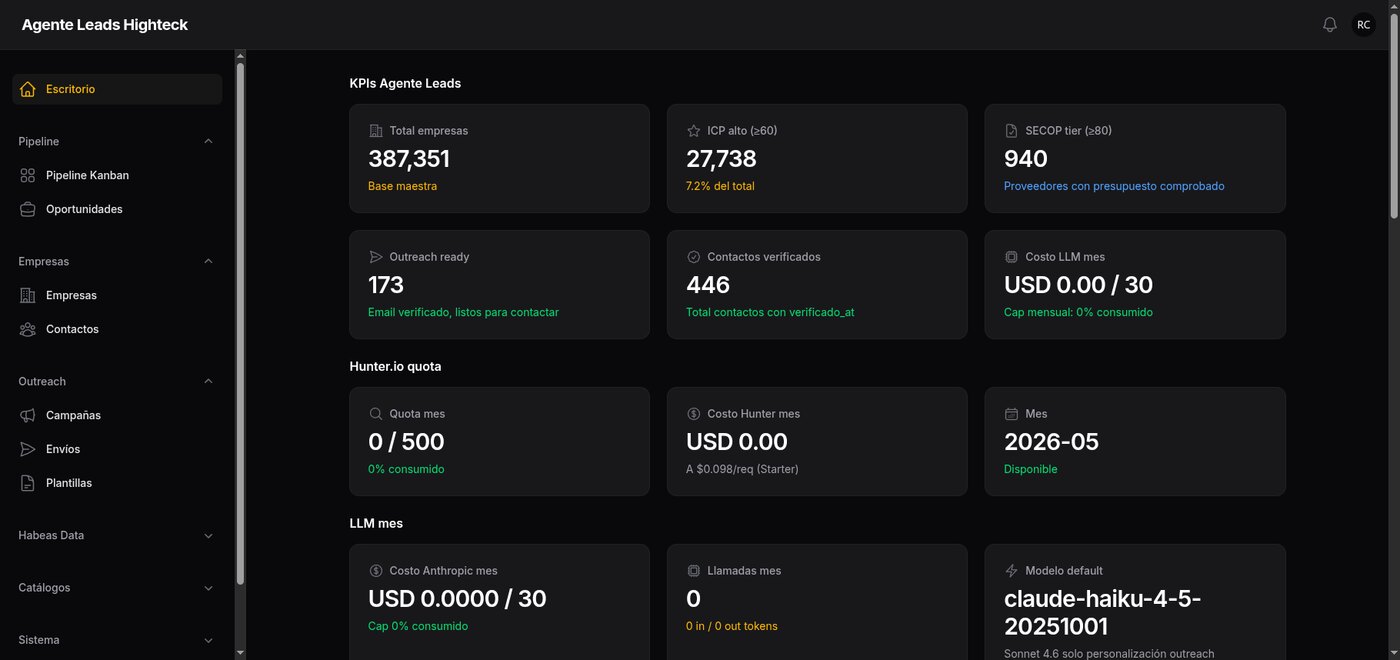Go to Escritorio dashboard
This screenshot has width=1400, height=660.
(117, 89)
